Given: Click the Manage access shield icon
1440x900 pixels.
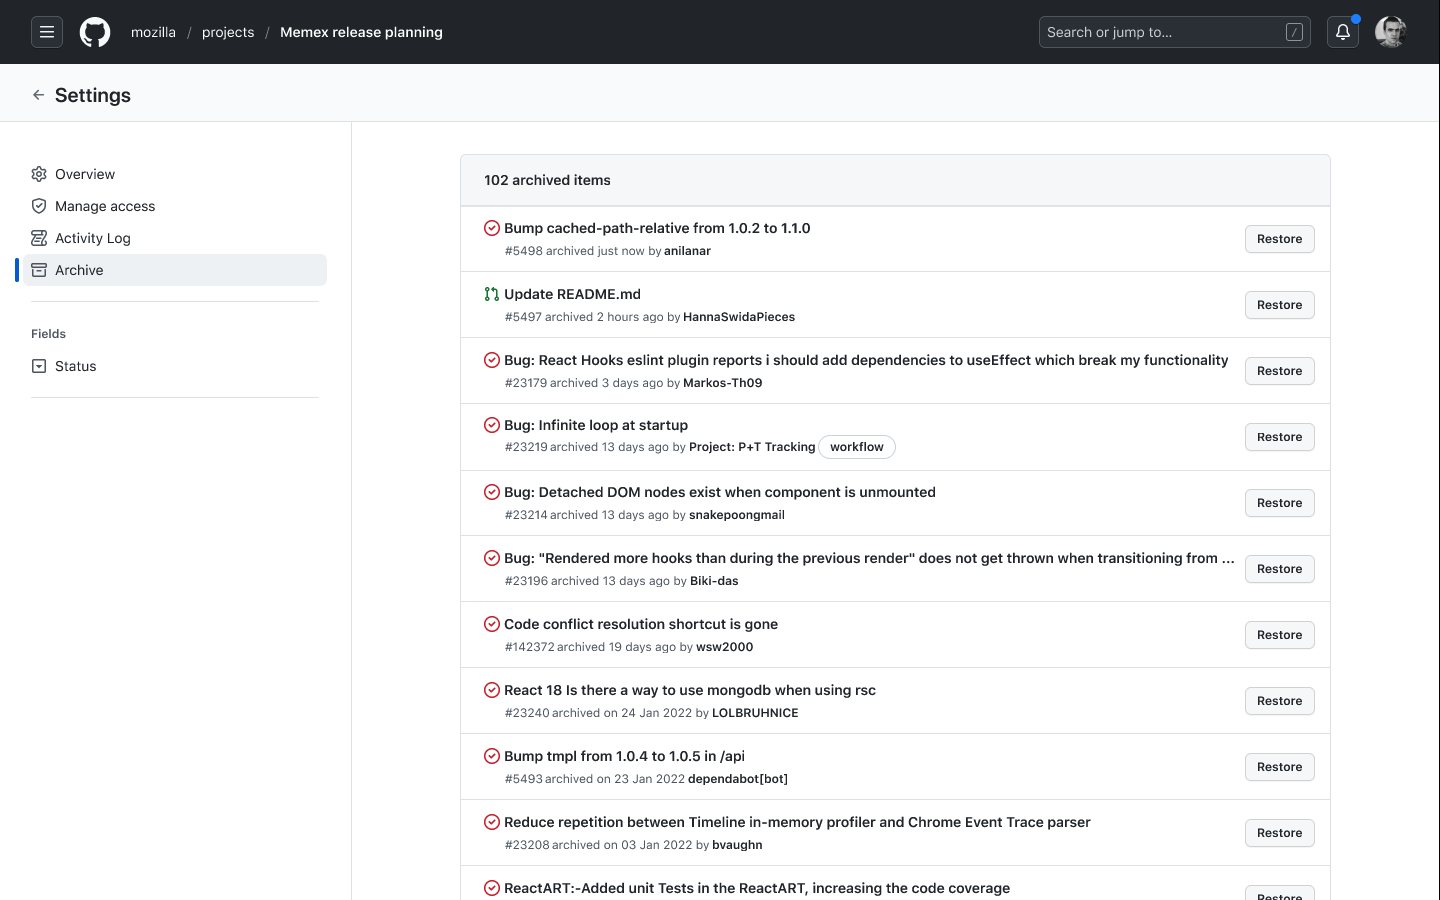Looking at the screenshot, I should [x=39, y=206].
